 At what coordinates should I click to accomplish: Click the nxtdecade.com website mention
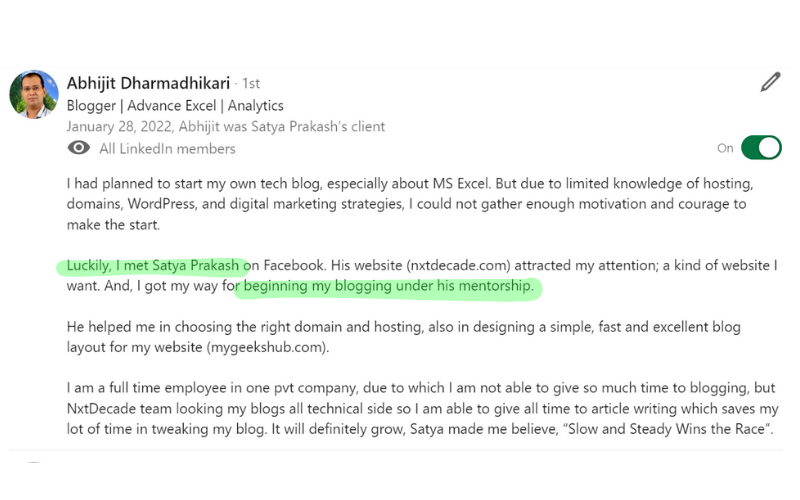459,266
